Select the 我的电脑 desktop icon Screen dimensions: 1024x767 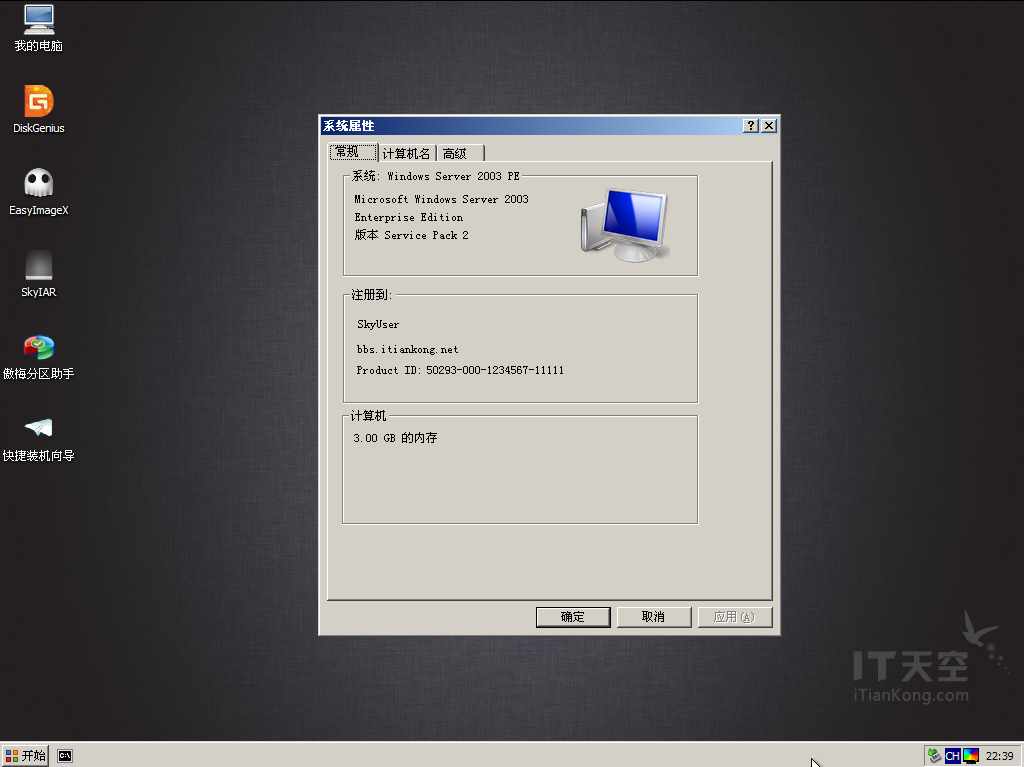39,28
